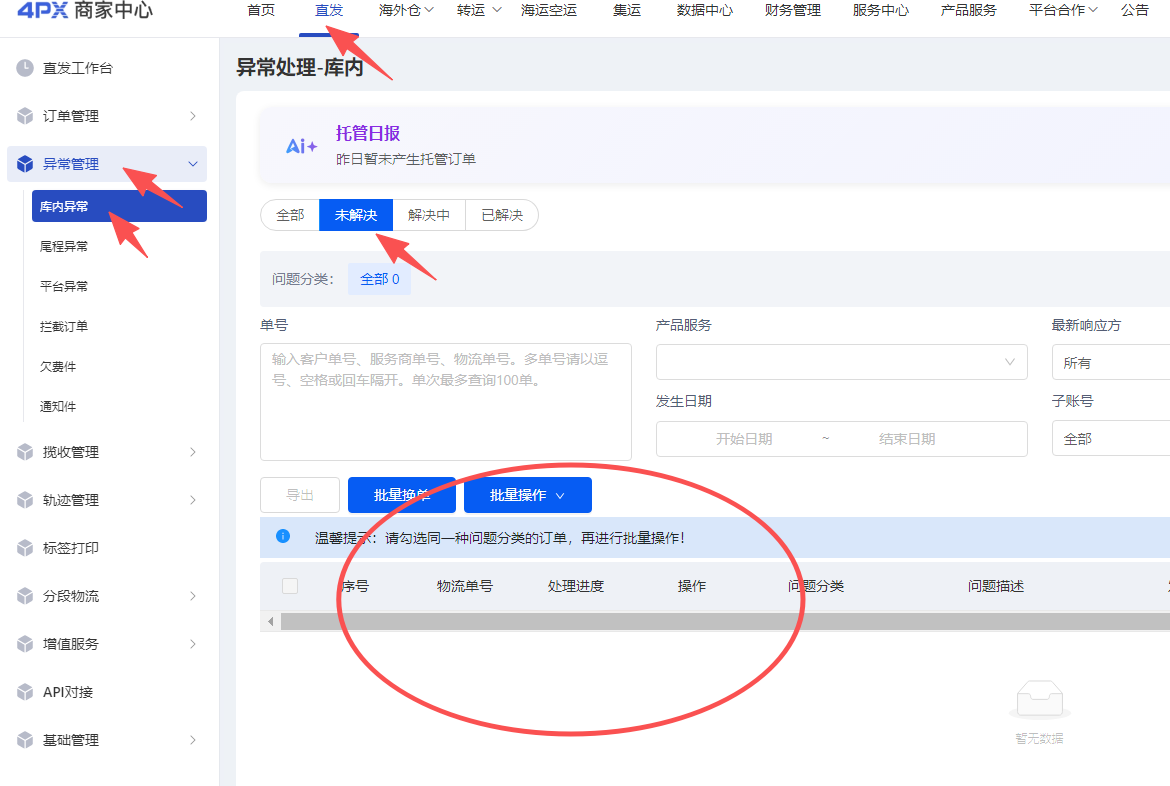Click the cube icon beside 标签打印
The width and height of the screenshot is (1170, 786).
(25, 548)
